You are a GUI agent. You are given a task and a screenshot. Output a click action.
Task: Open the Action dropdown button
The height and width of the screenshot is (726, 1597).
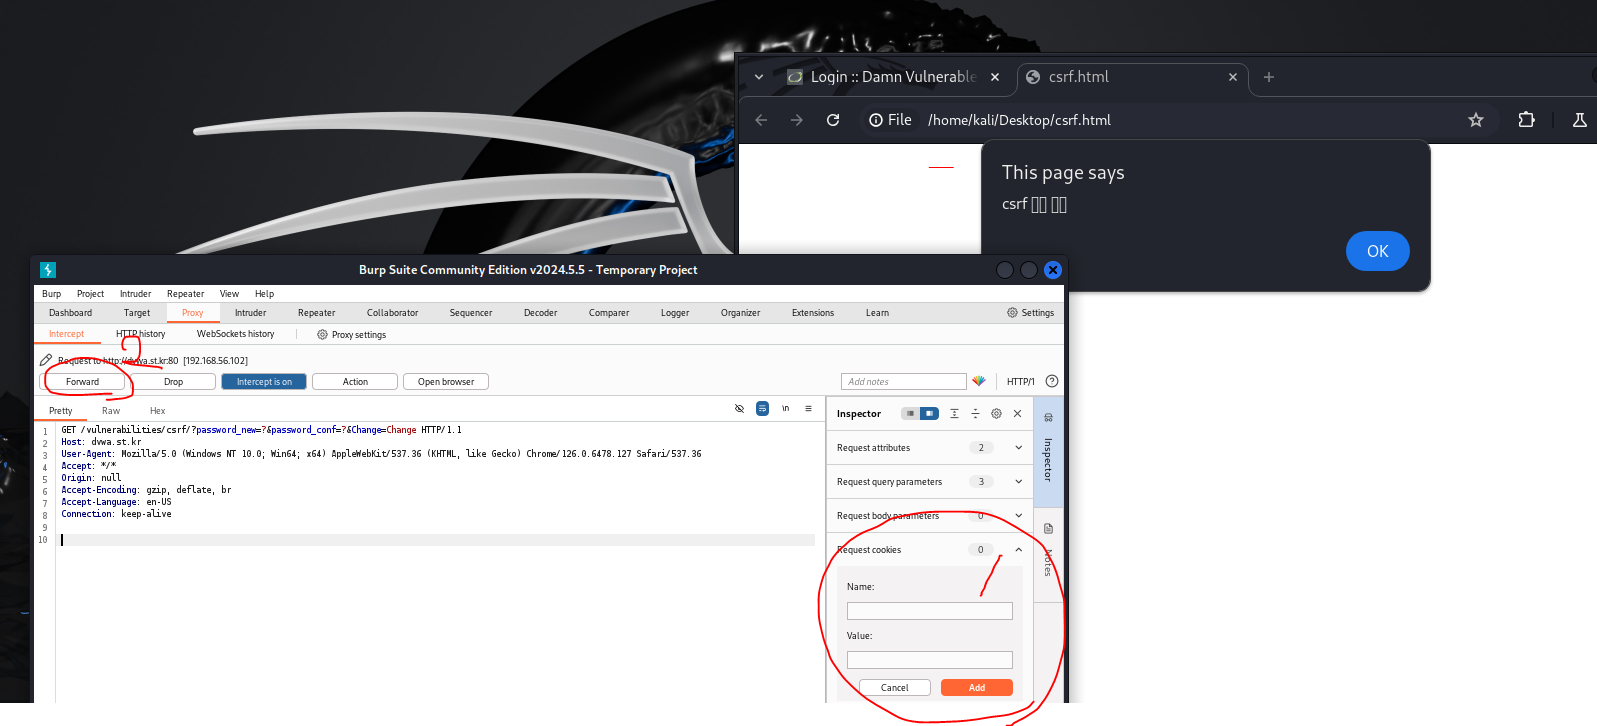355,382
